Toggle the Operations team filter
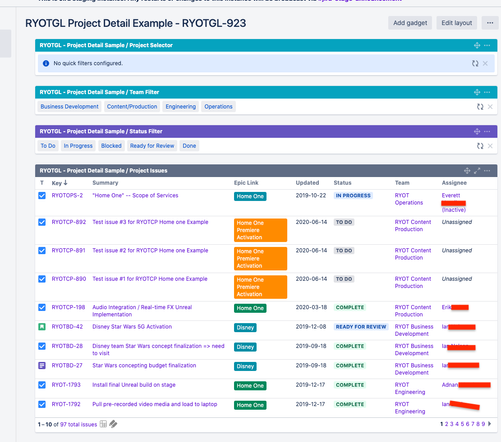Screen dimensions: 501x442 218,107
